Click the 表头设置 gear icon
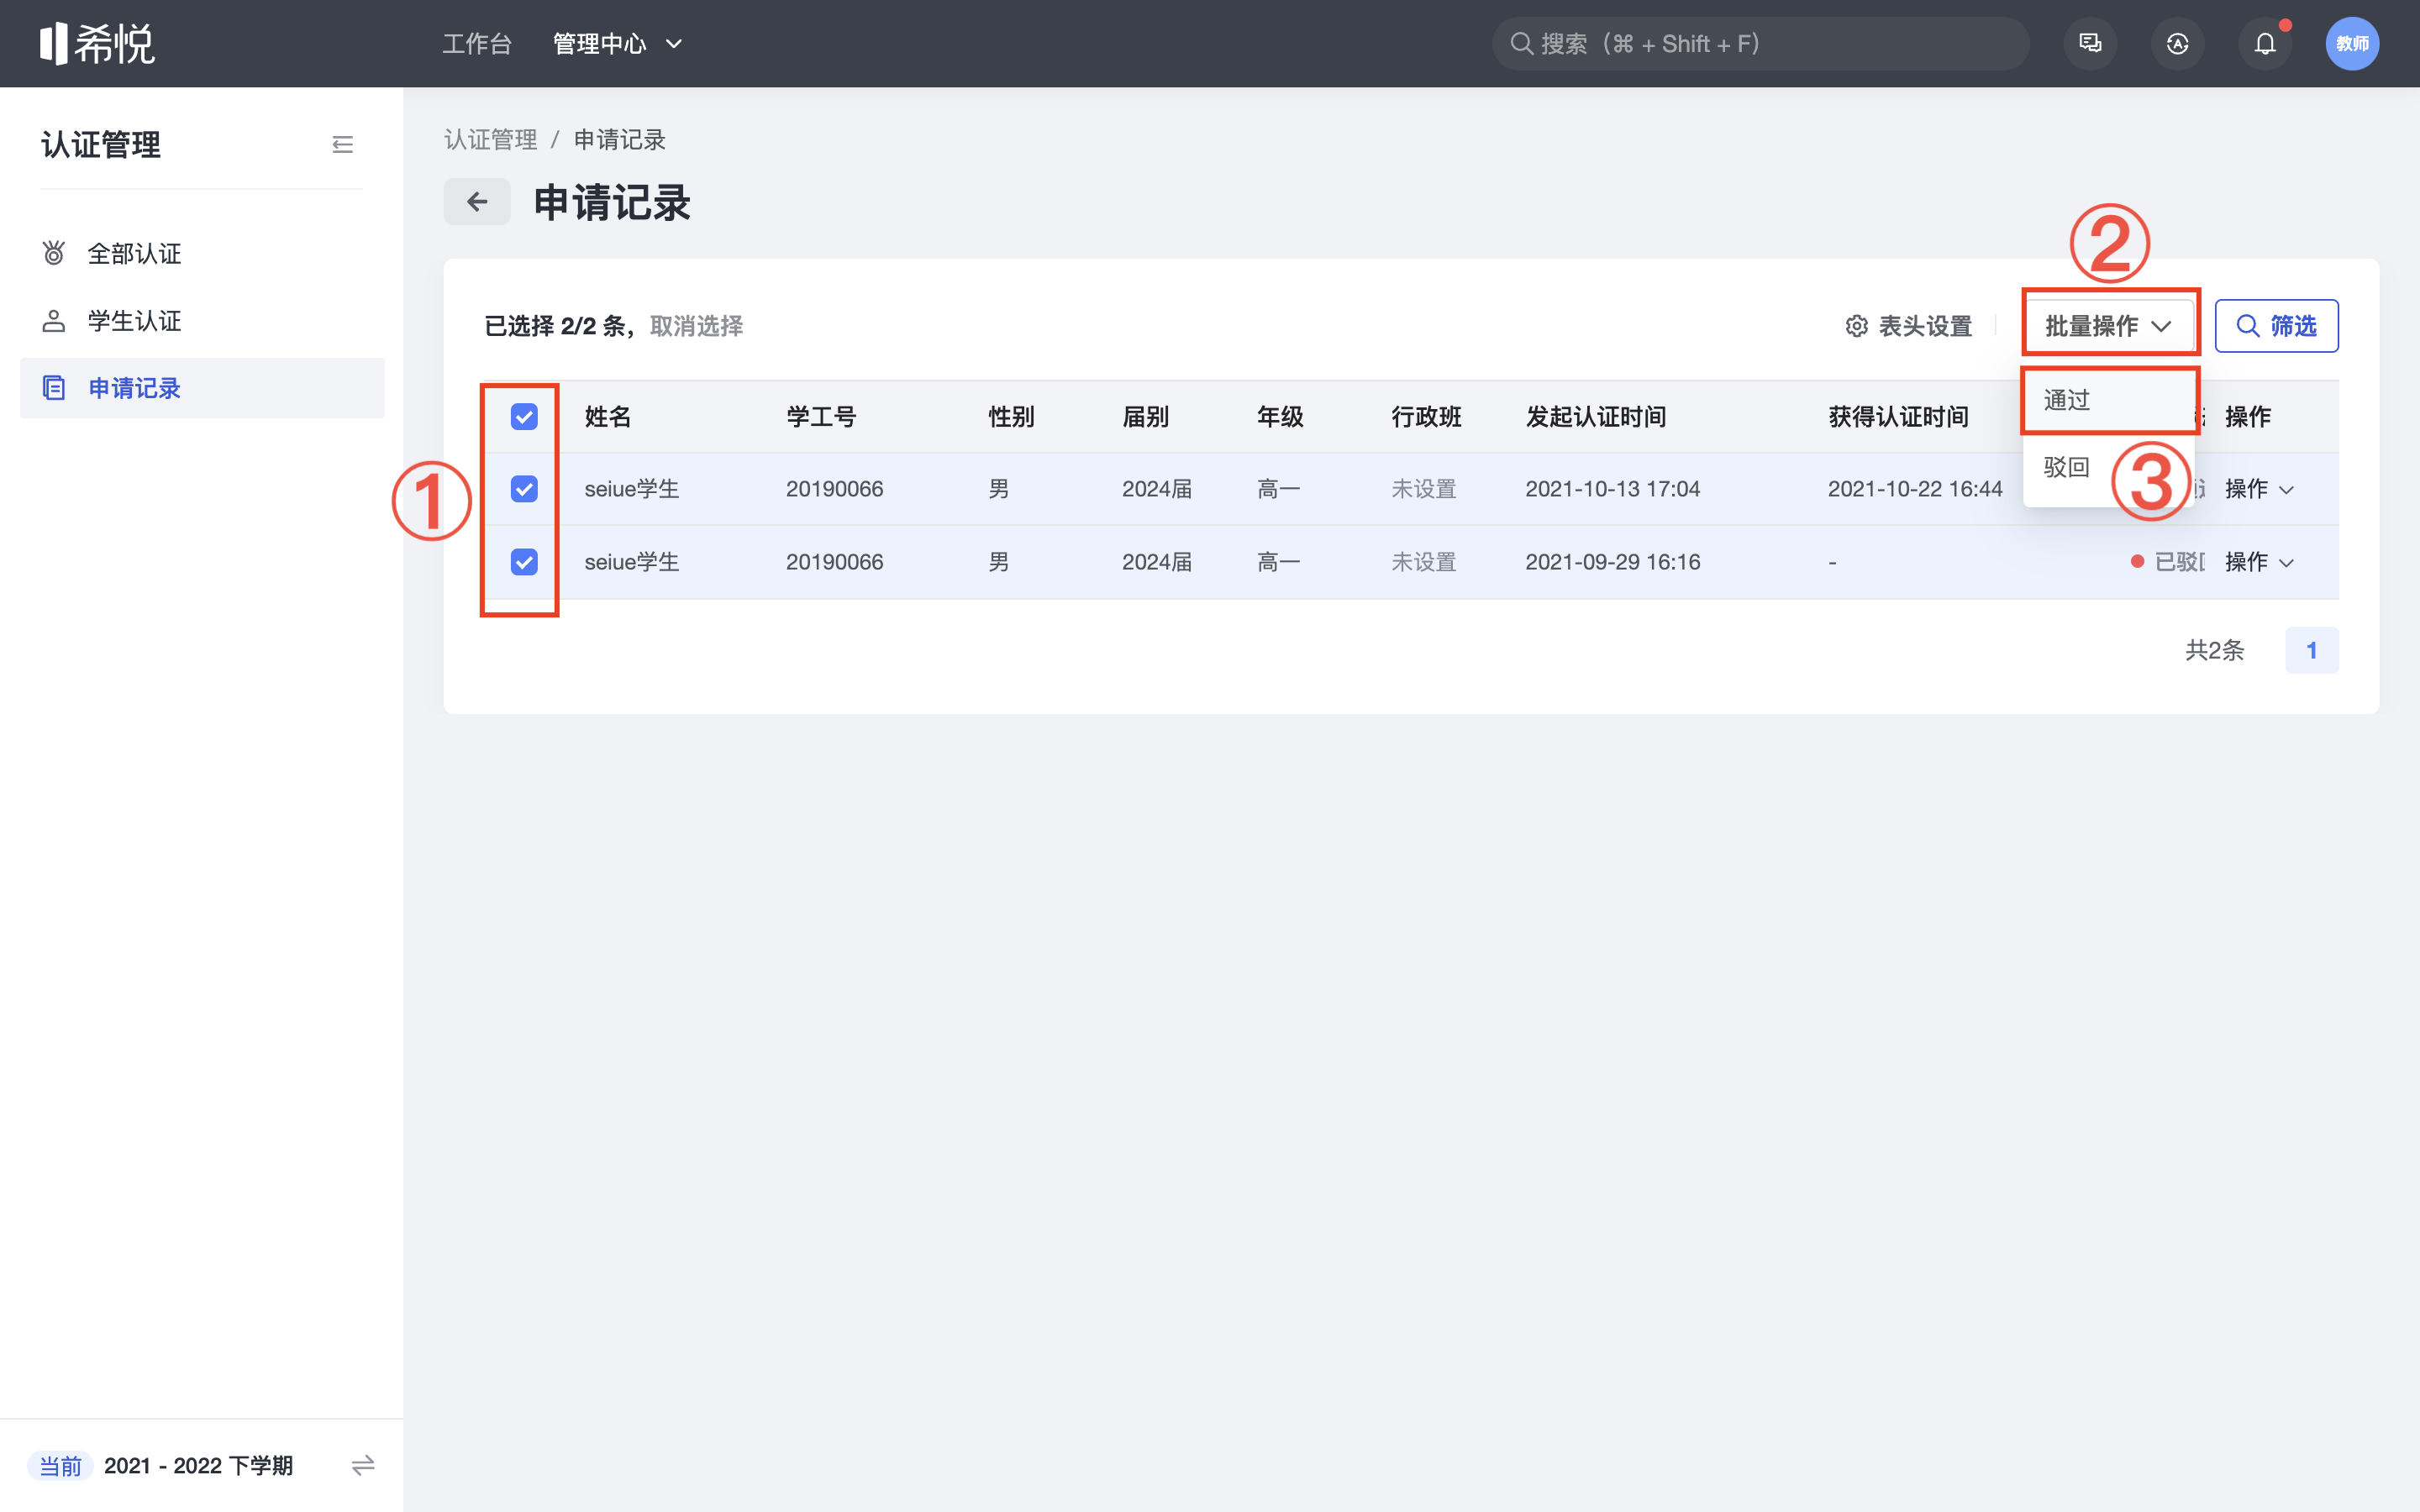This screenshot has width=2420, height=1512. click(1856, 326)
